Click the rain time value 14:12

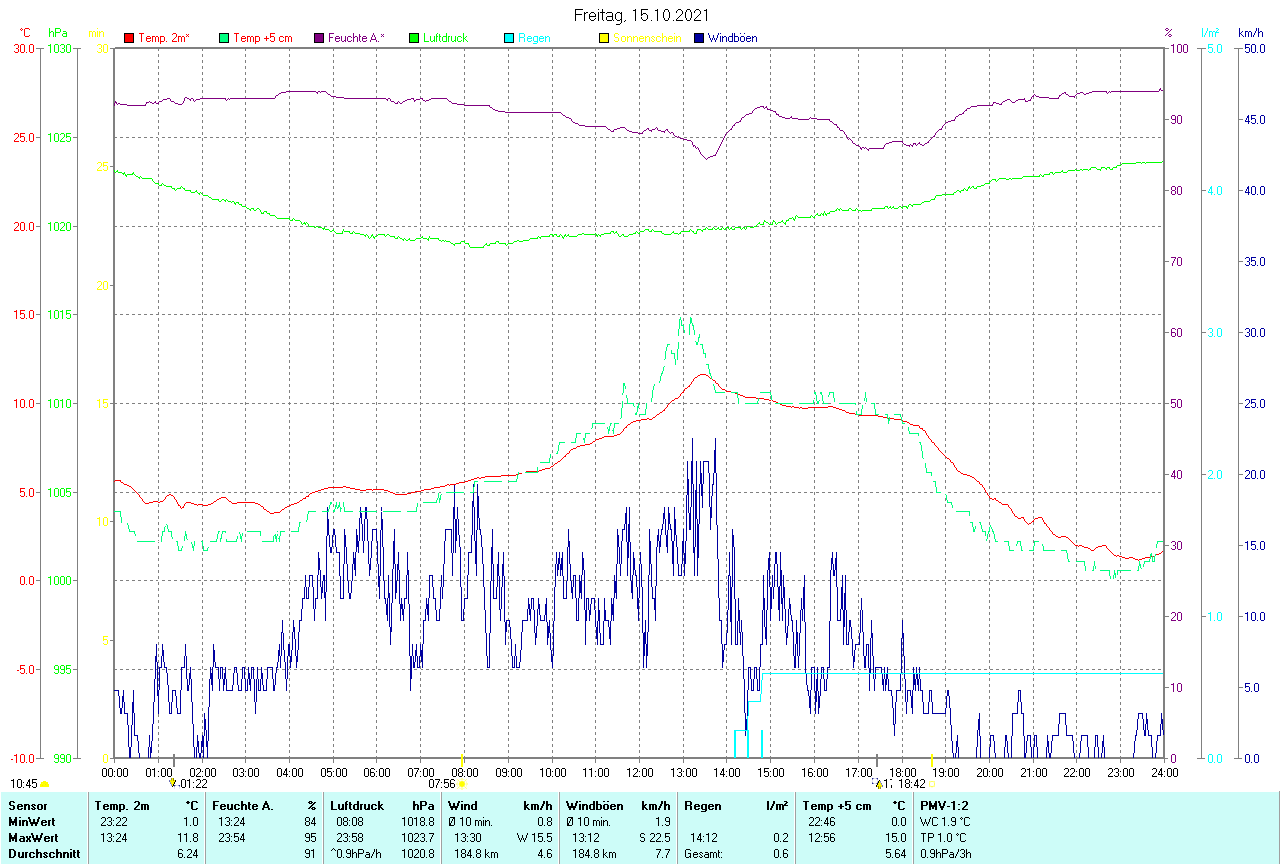(705, 837)
